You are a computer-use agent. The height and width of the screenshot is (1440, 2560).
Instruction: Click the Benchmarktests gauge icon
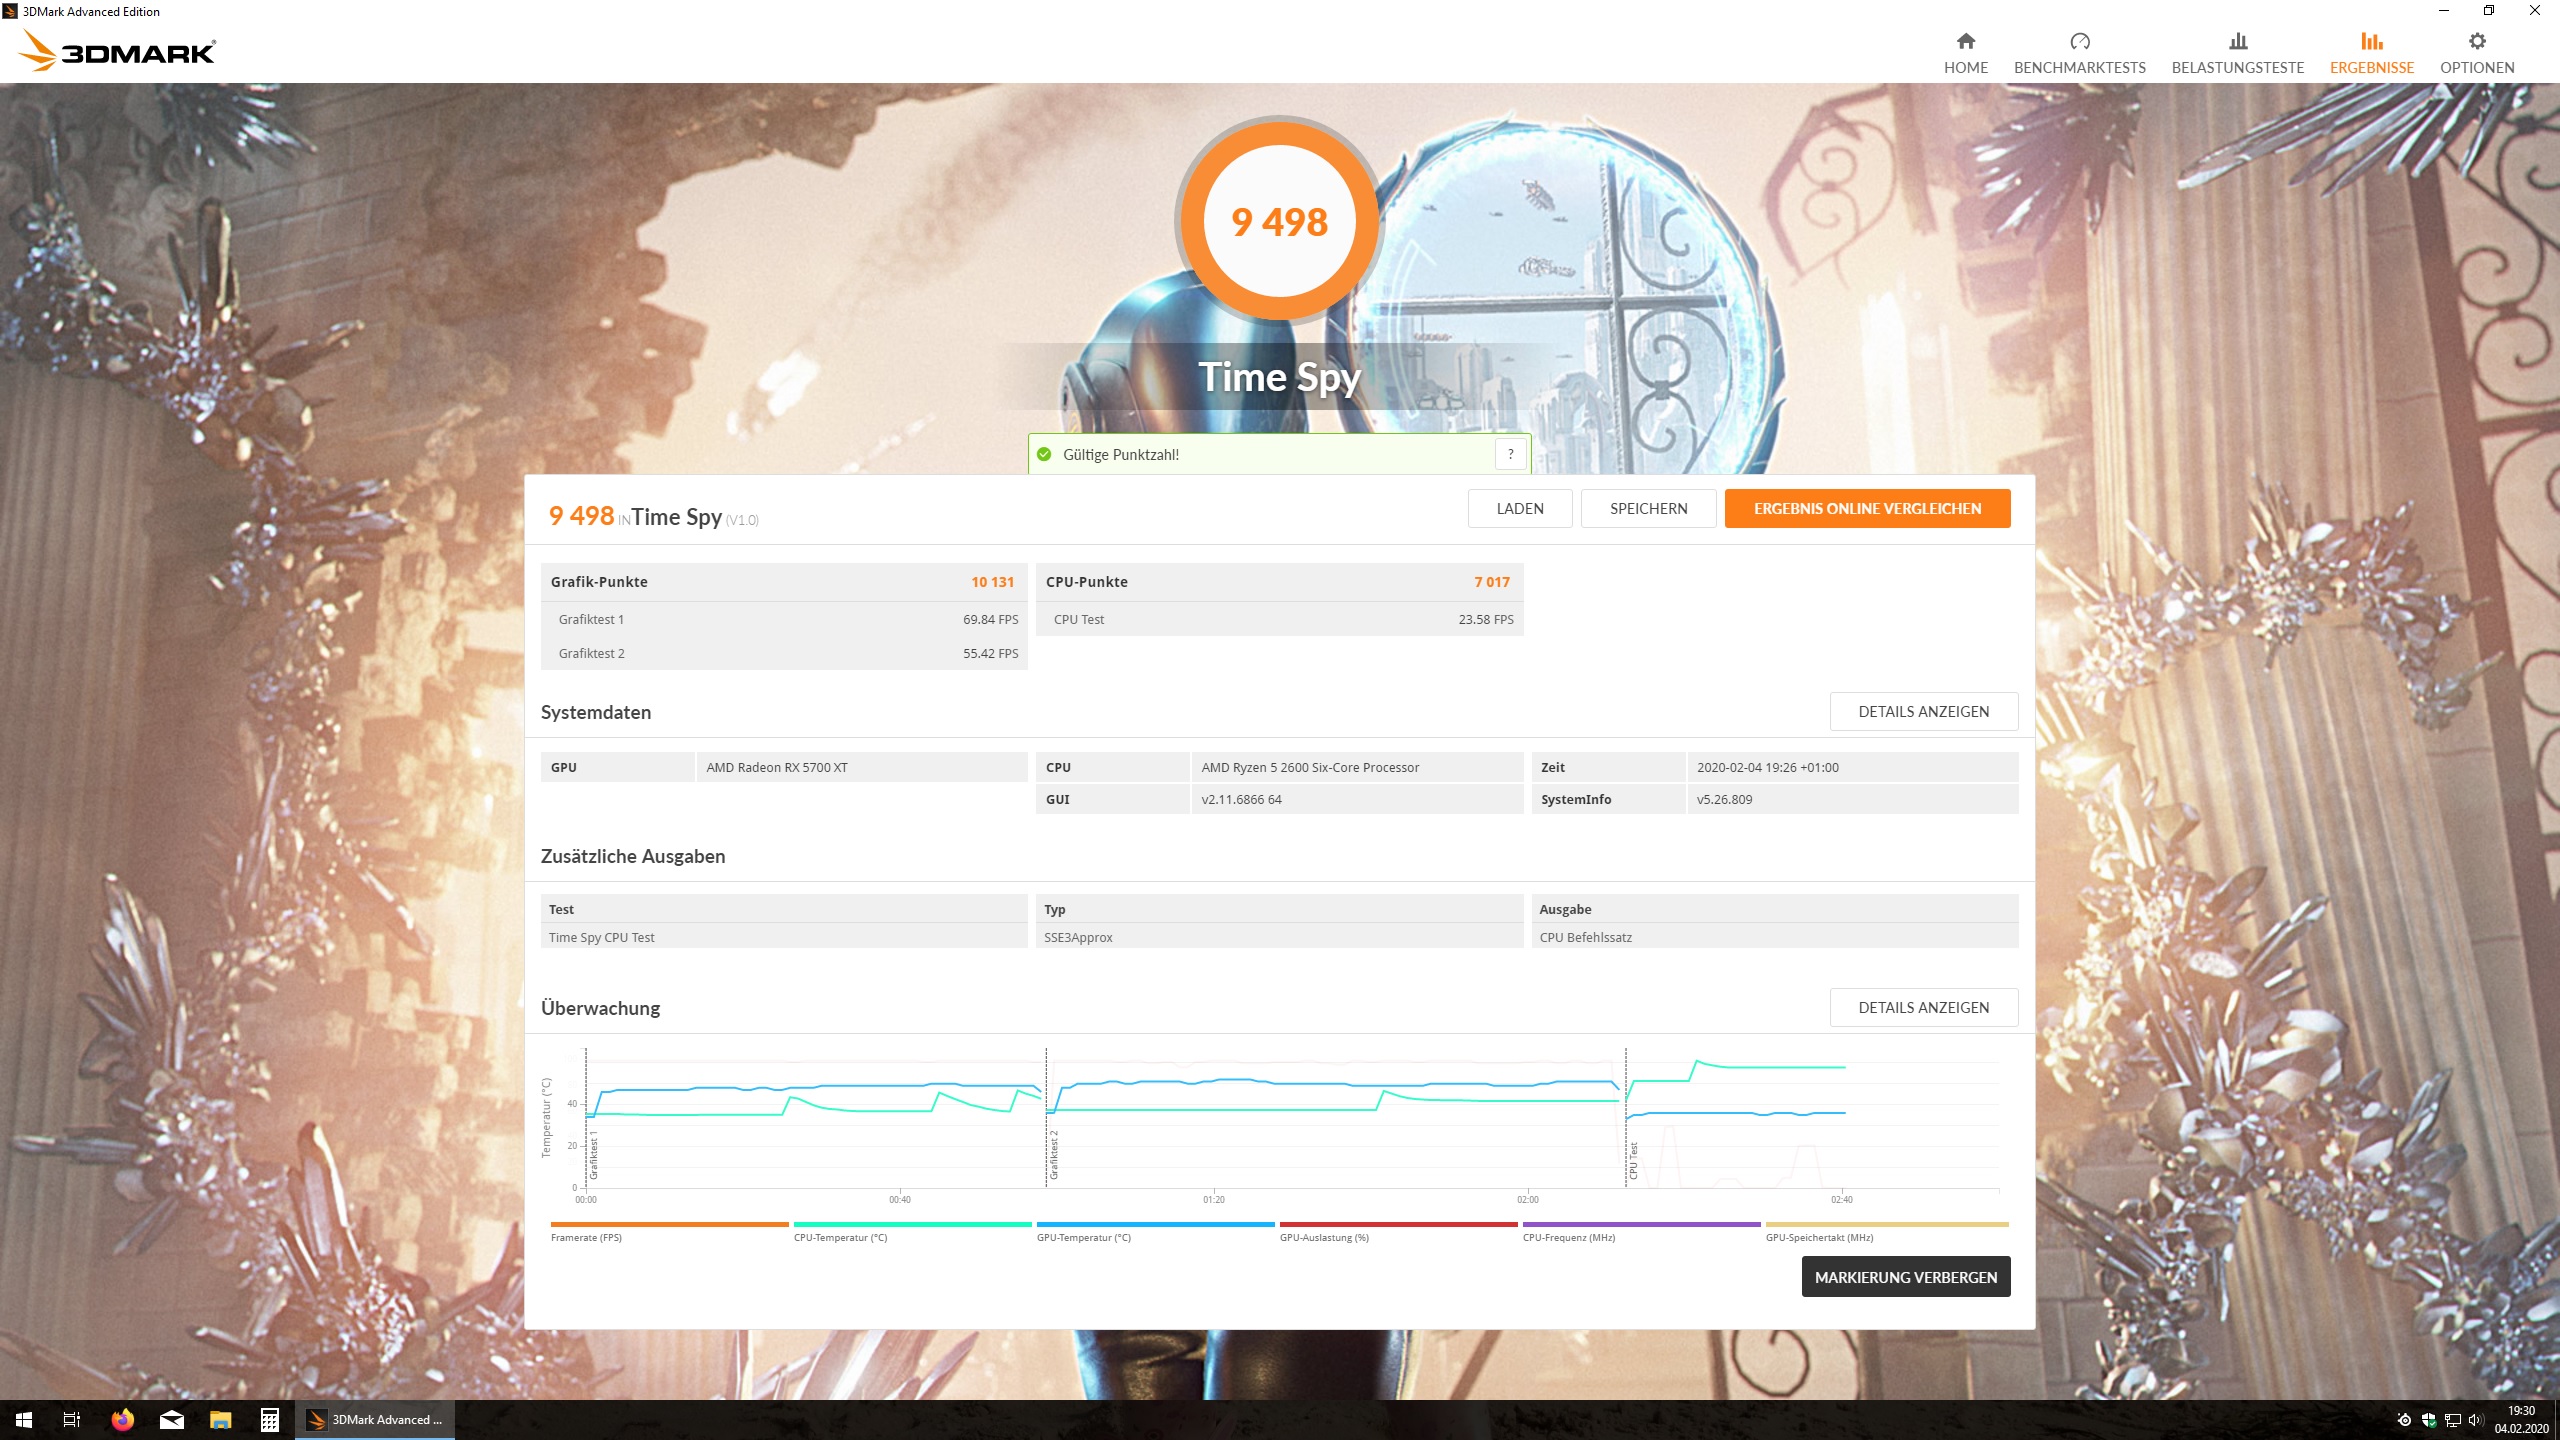(2079, 42)
